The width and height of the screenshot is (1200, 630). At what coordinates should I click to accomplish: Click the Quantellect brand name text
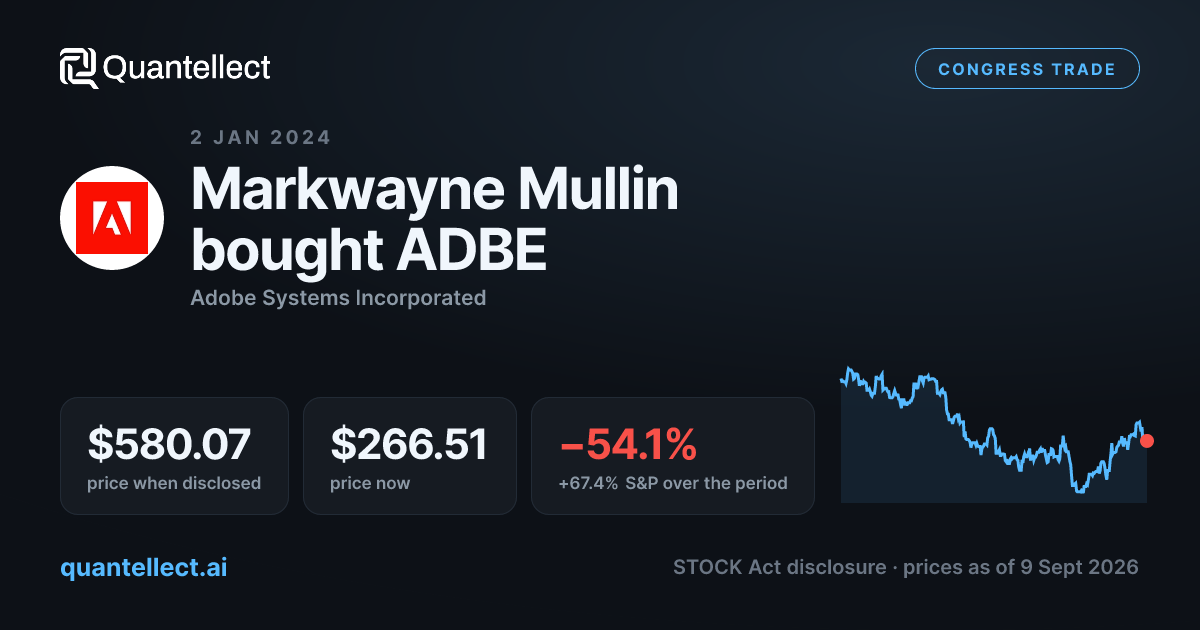pos(187,68)
